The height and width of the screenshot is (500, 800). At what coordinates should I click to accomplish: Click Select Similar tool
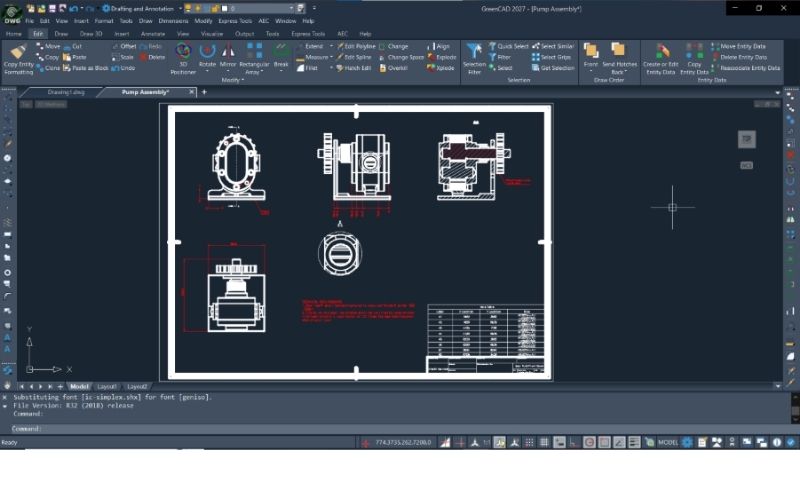(553, 46)
